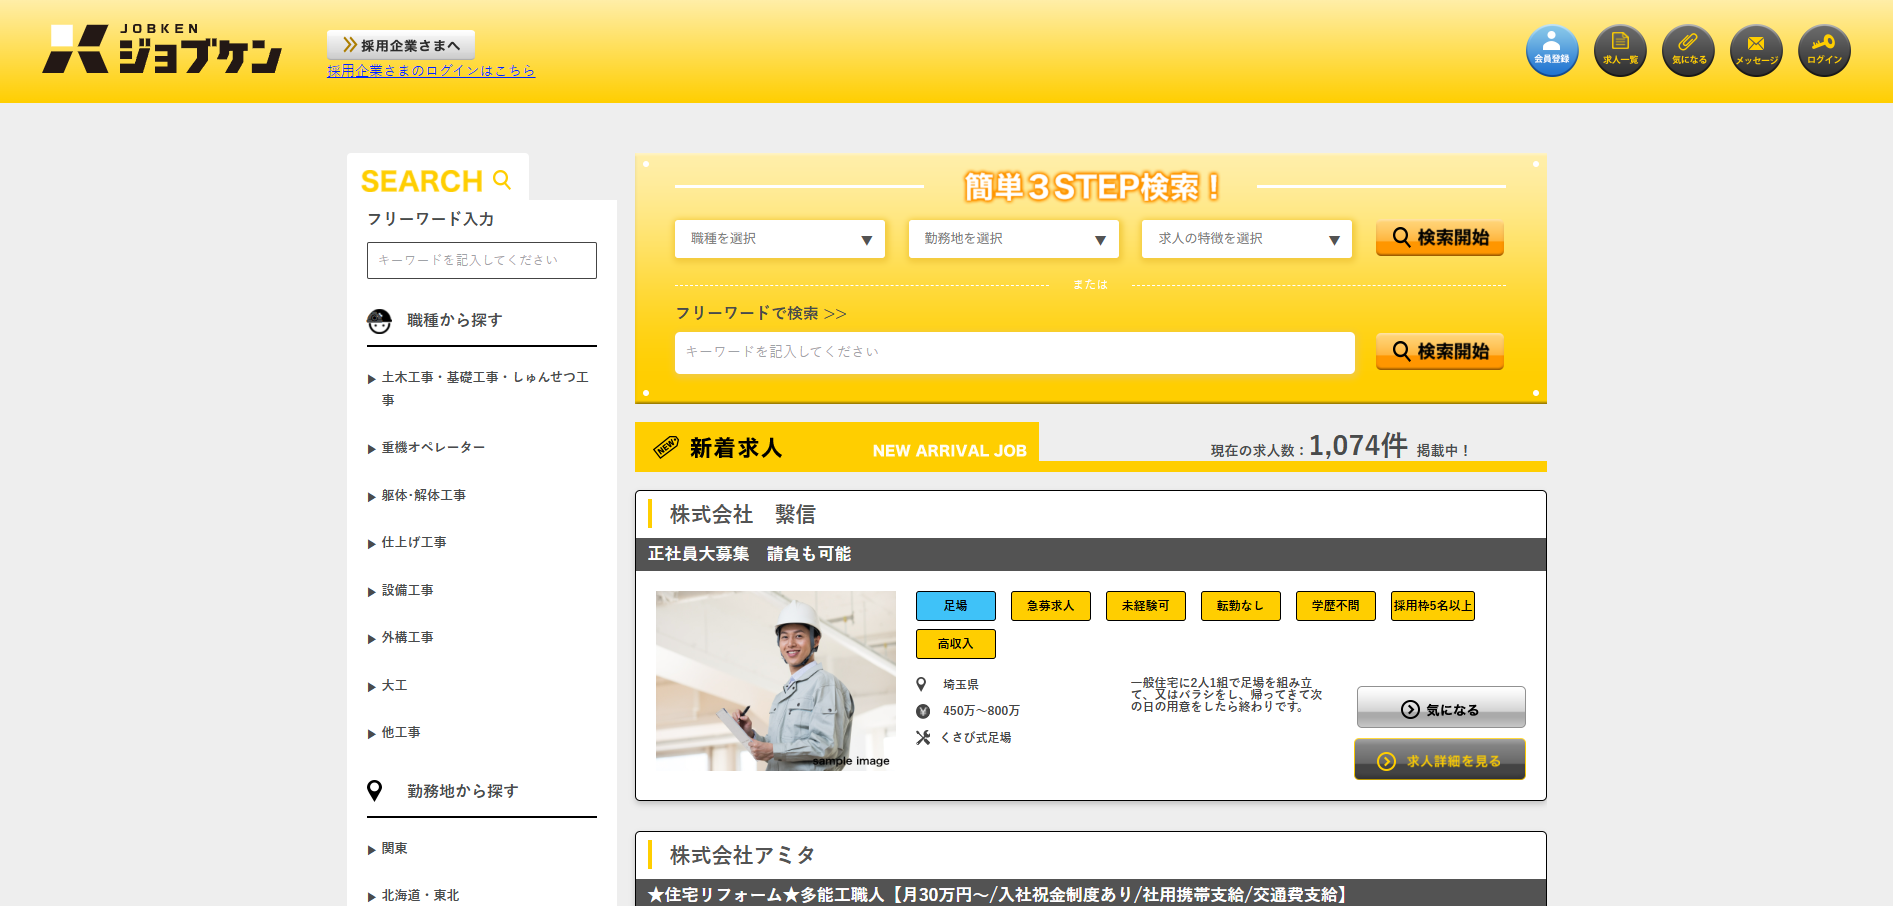1893x906 pixels.
Task: Open the 採用企業さまのログインはこちら link
Action: point(431,71)
